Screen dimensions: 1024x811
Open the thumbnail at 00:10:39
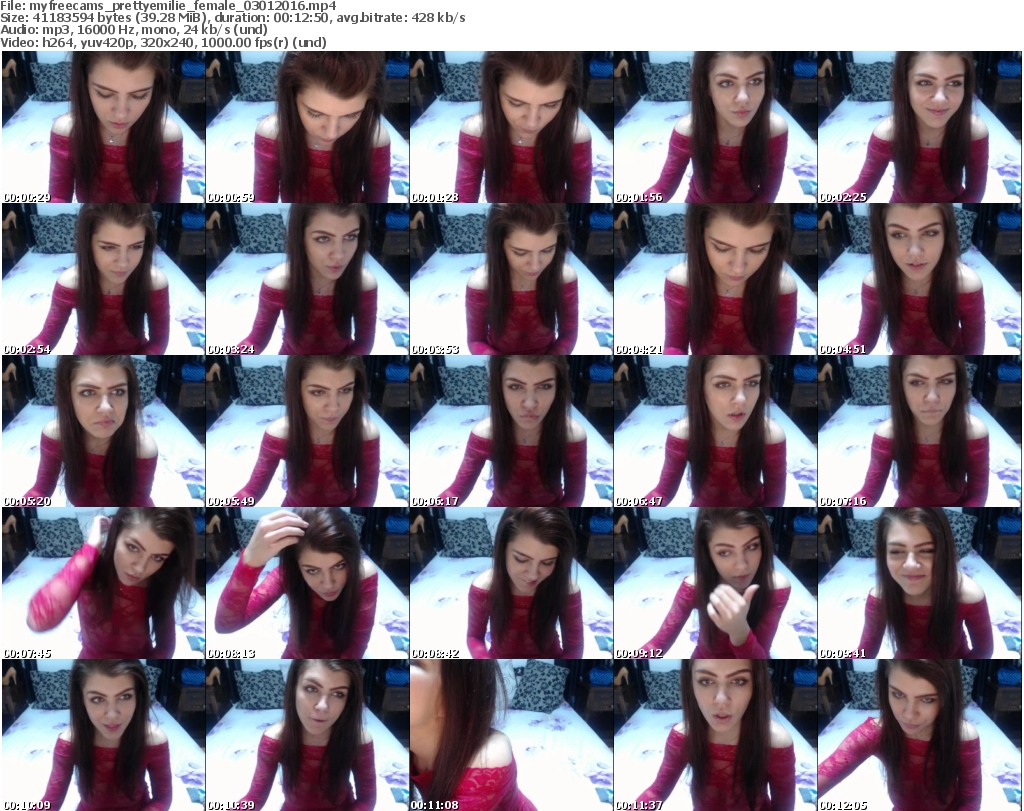[x=308, y=735]
